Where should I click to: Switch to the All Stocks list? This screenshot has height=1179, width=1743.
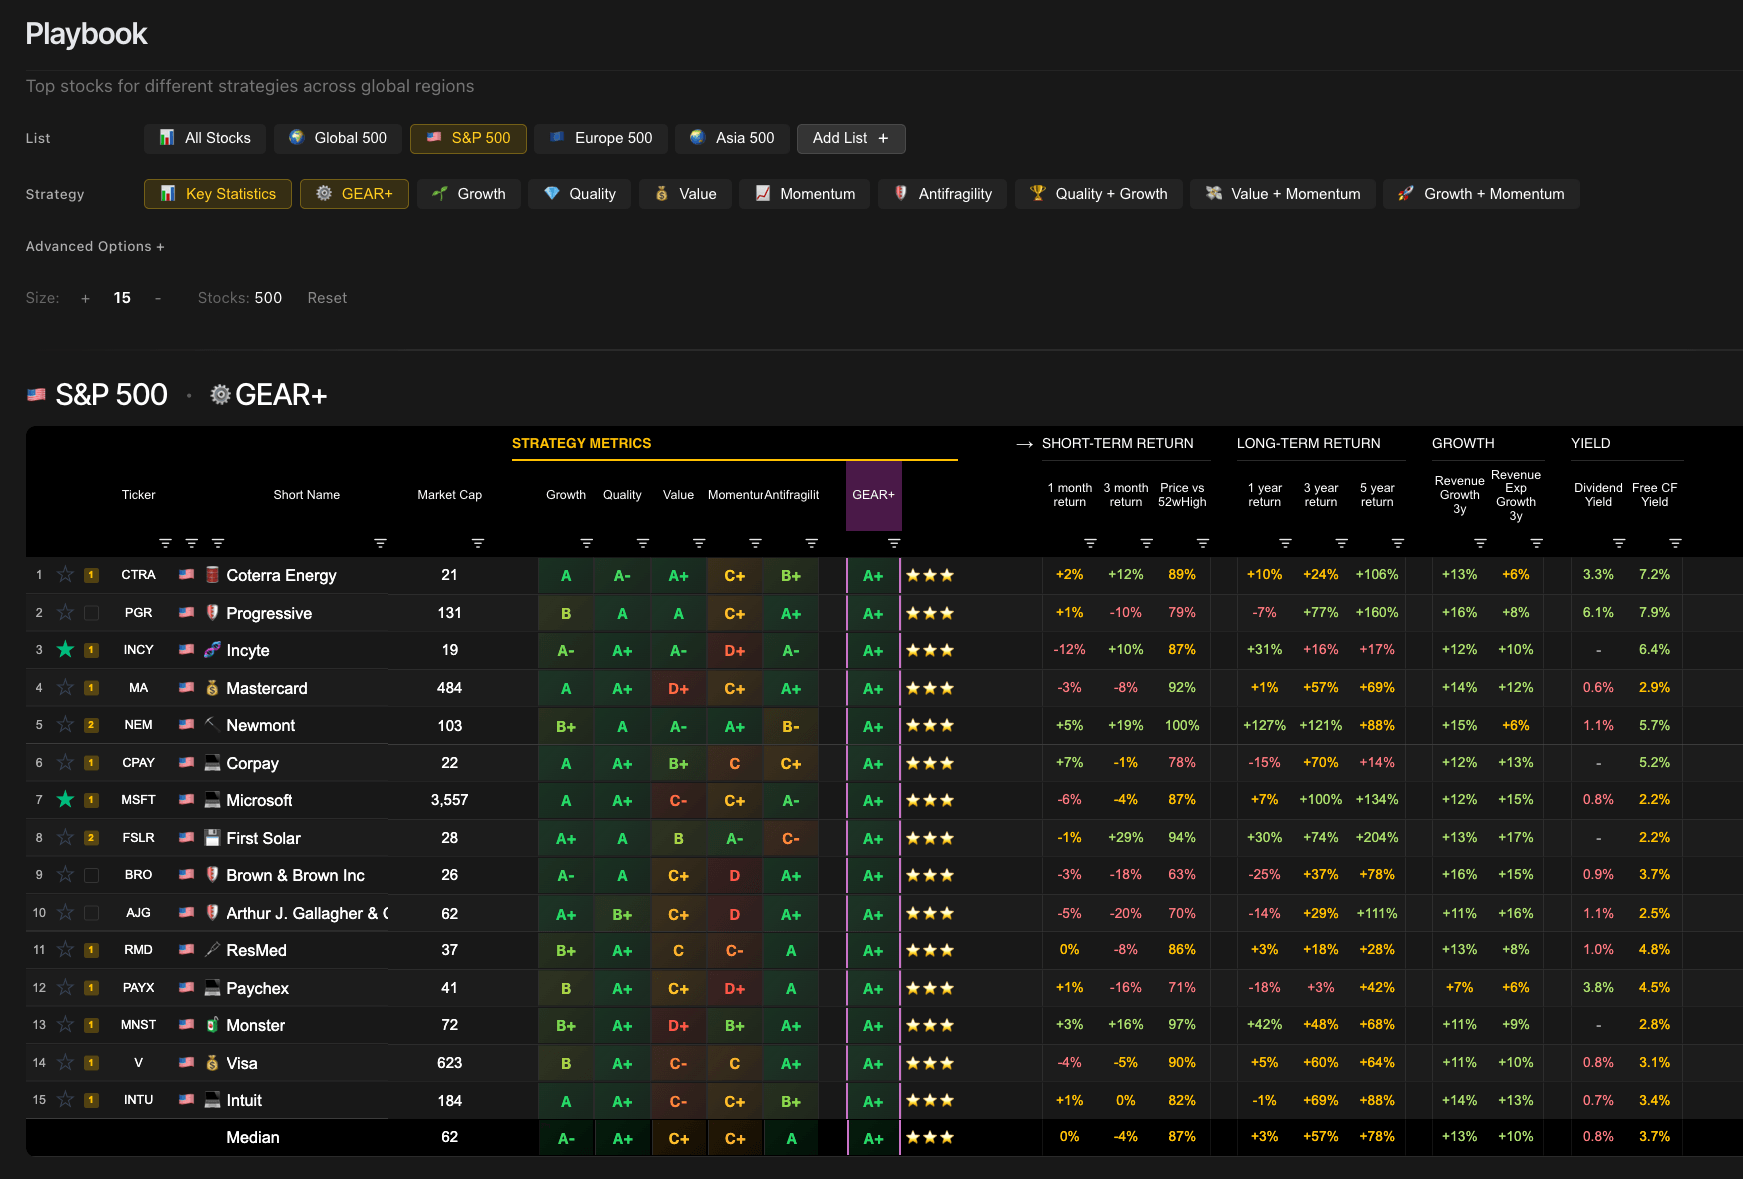click(x=205, y=138)
